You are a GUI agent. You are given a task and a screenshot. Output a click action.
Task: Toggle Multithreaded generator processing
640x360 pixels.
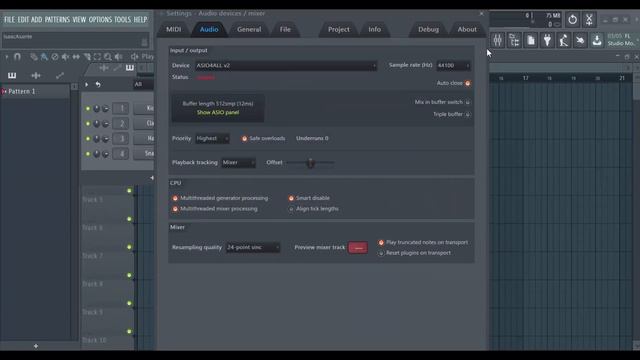[x=175, y=198]
